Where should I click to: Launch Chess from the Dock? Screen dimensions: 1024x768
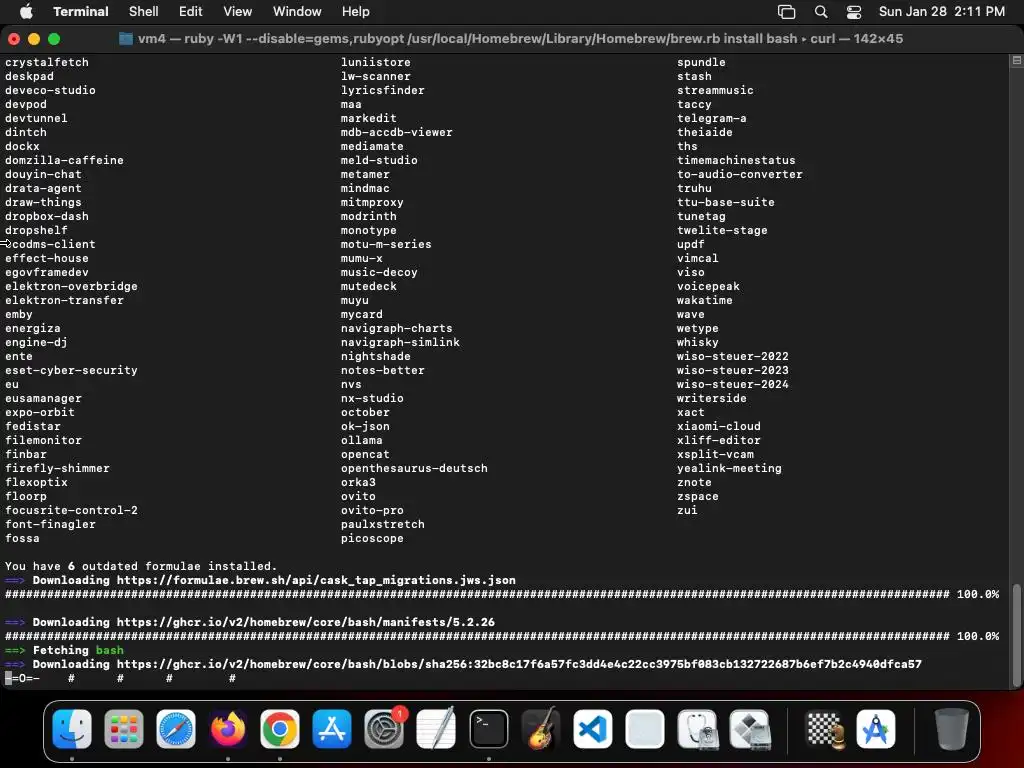click(824, 729)
